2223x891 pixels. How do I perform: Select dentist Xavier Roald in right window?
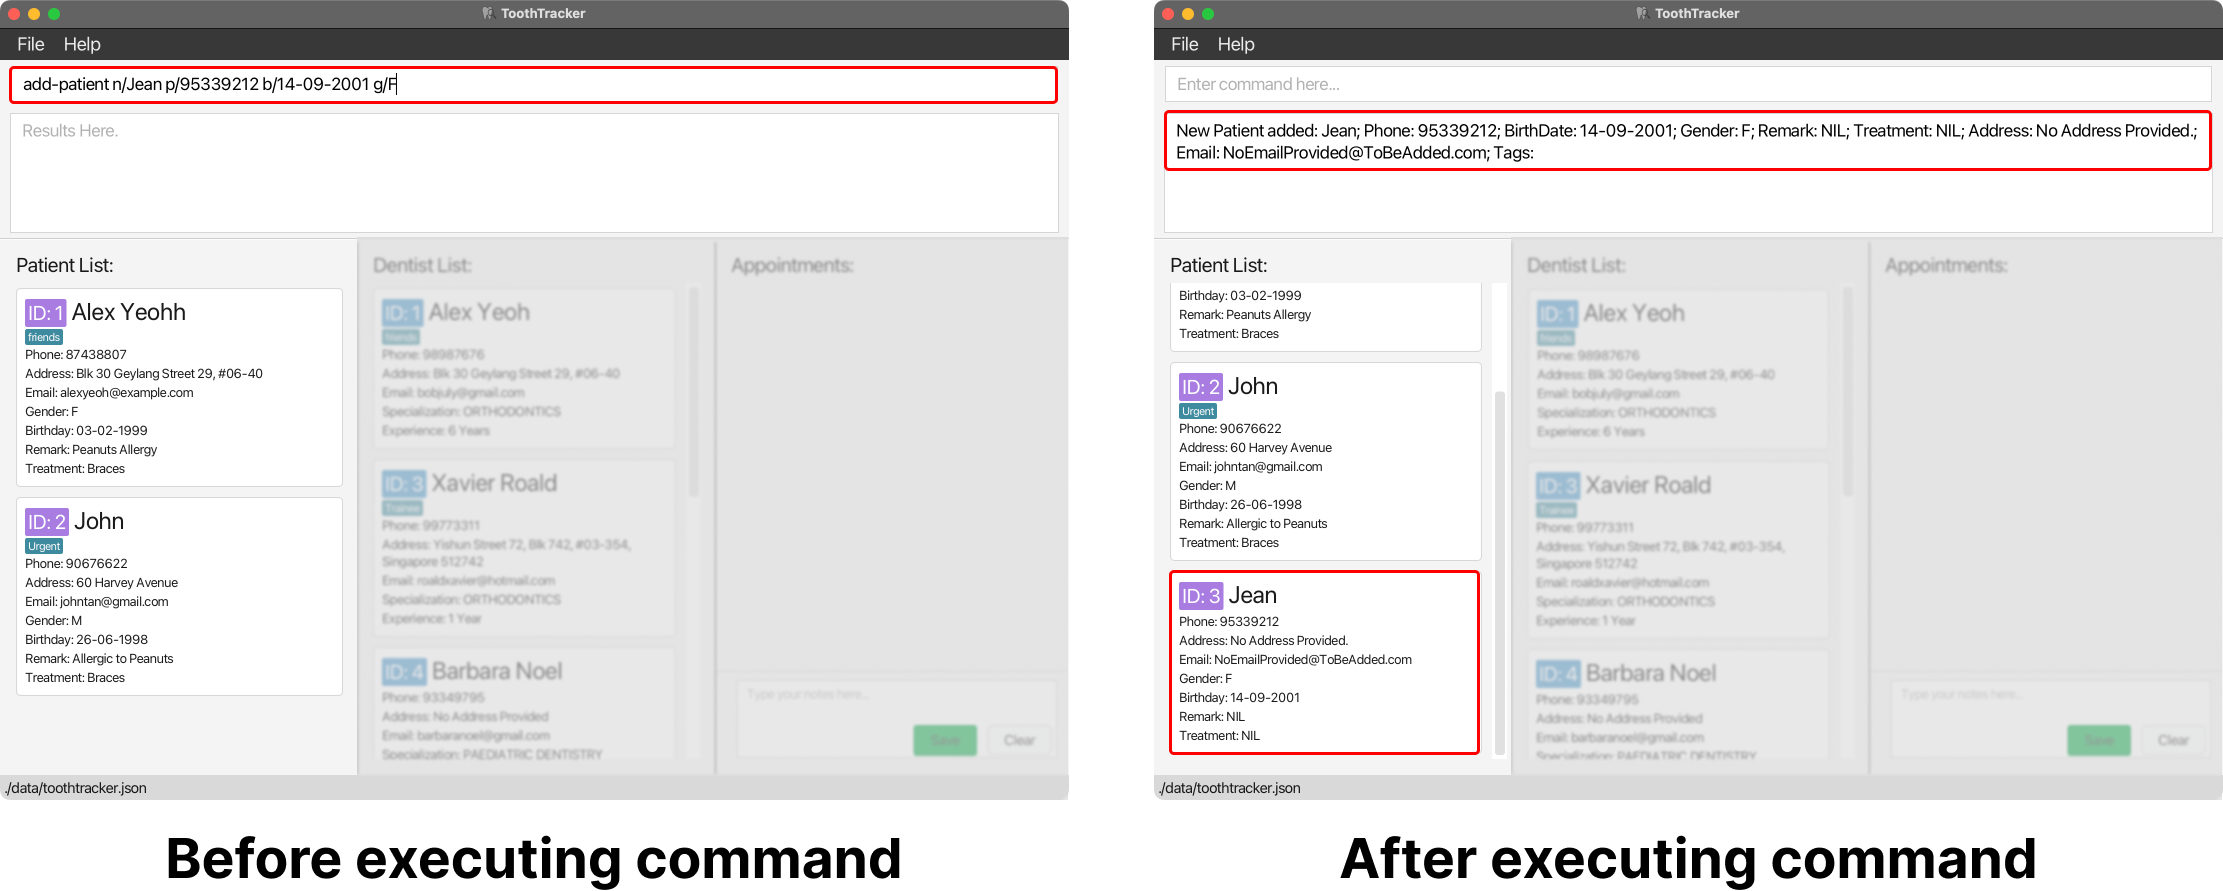coord(1679,549)
